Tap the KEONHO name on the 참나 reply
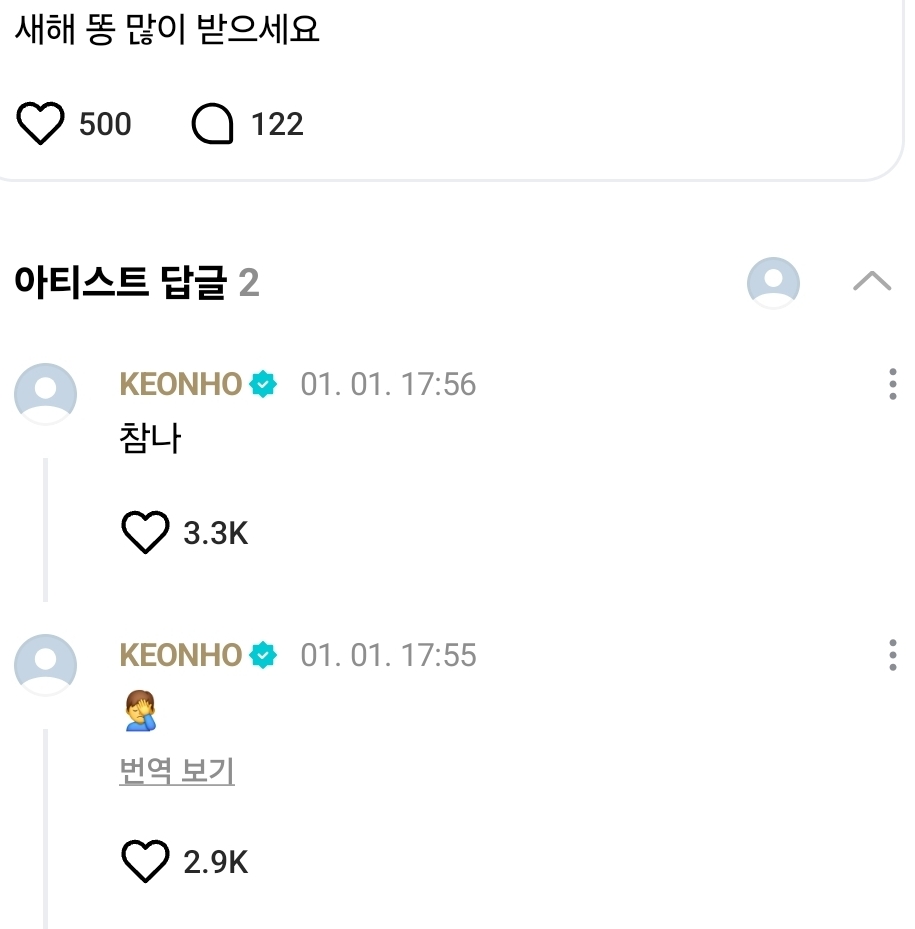 tap(180, 384)
